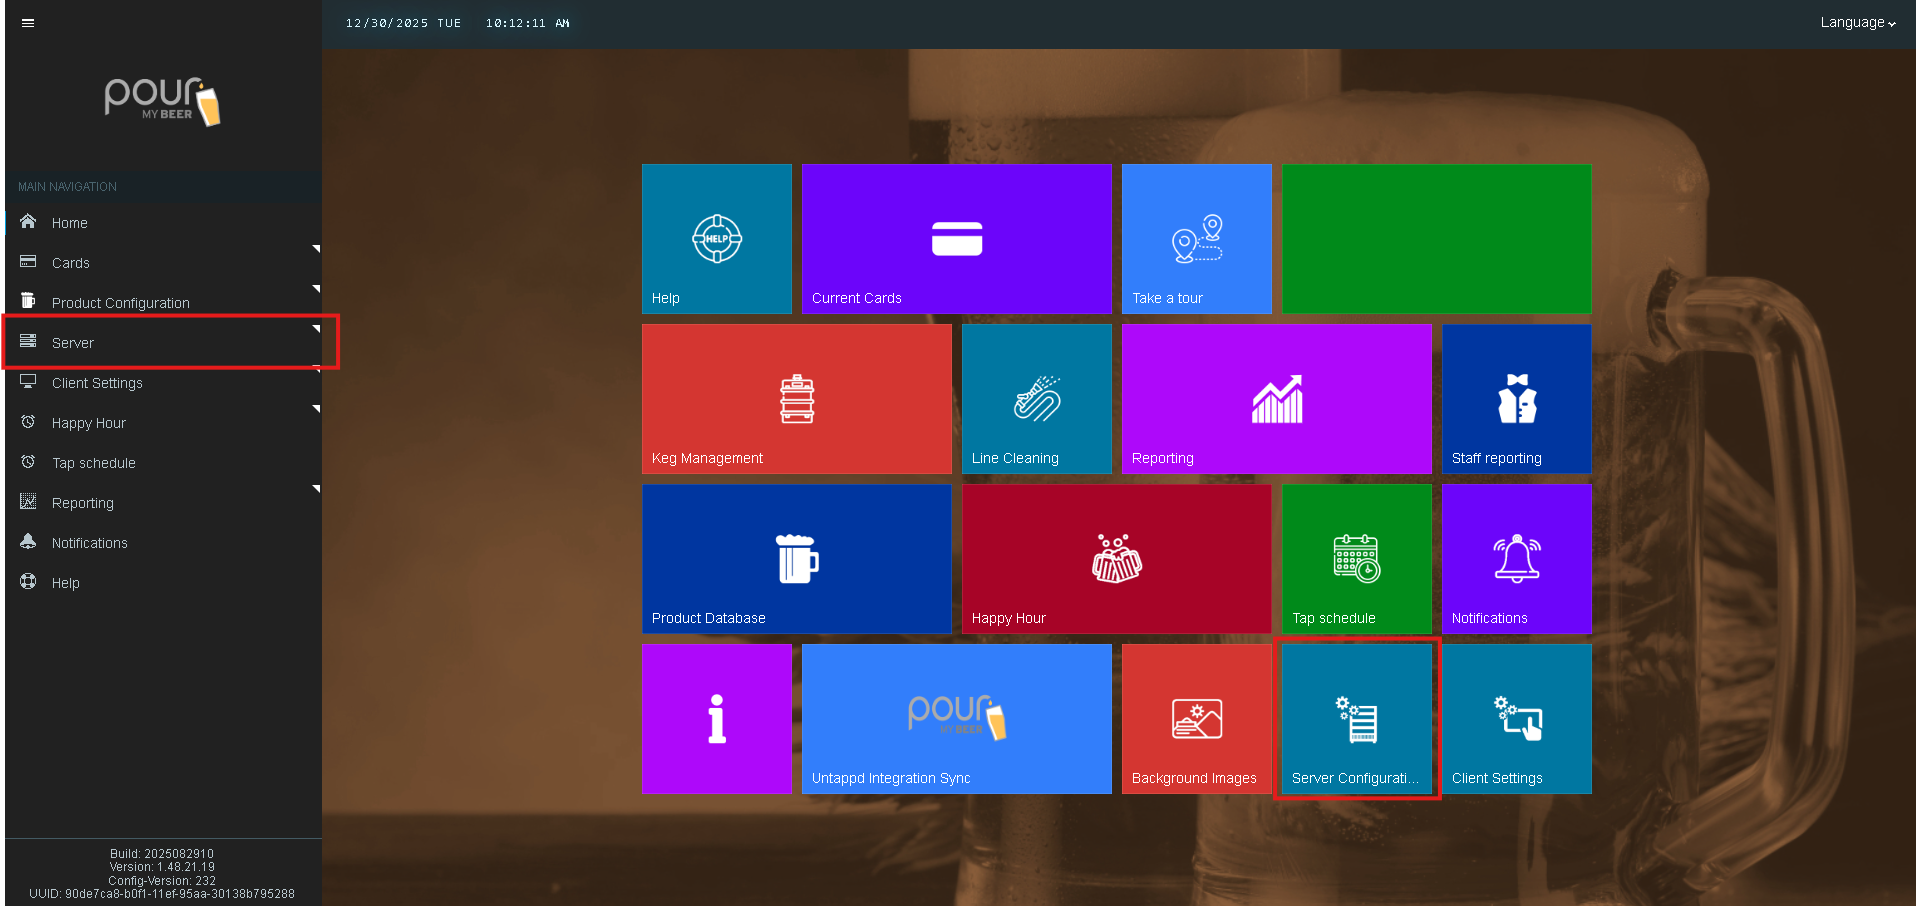The image size is (1916, 906).
Task: Open the Language dropdown
Action: click(1857, 23)
